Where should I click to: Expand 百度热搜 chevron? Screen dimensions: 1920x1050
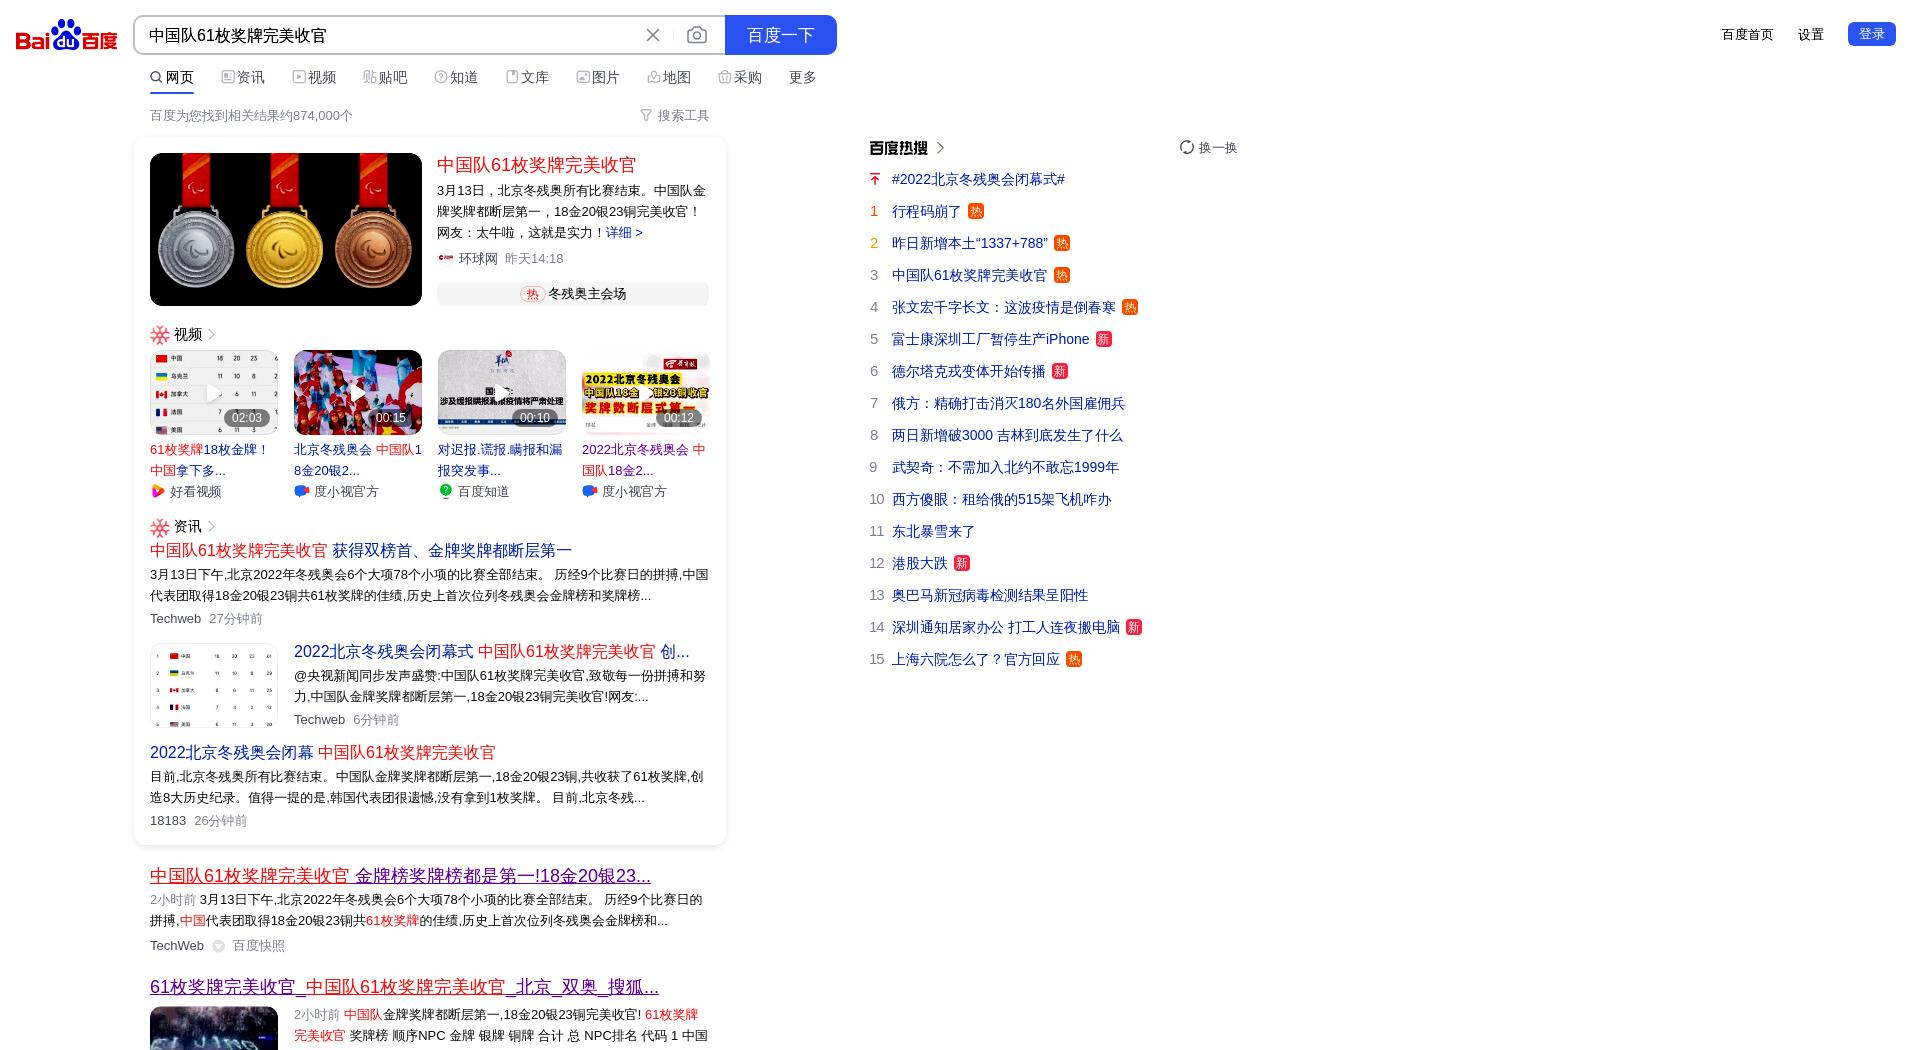pos(940,148)
